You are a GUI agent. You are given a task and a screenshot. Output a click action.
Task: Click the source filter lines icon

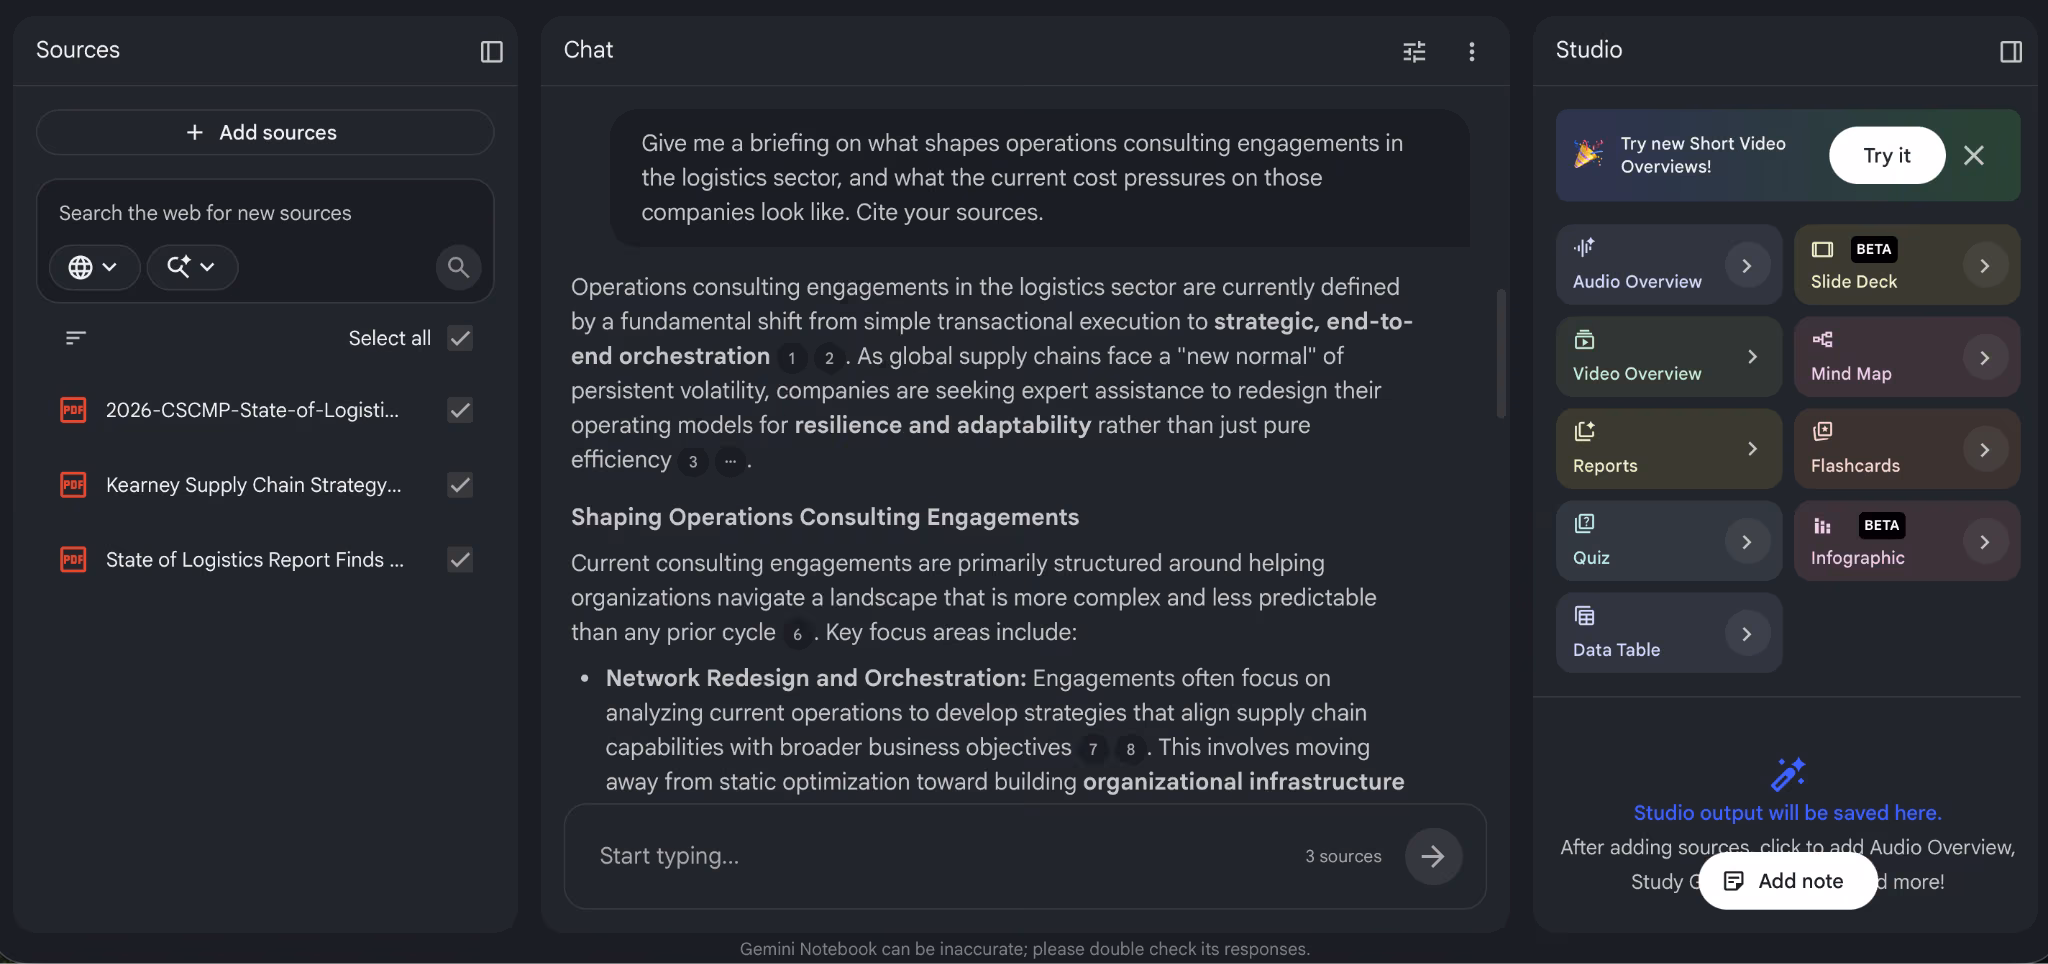coord(76,338)
